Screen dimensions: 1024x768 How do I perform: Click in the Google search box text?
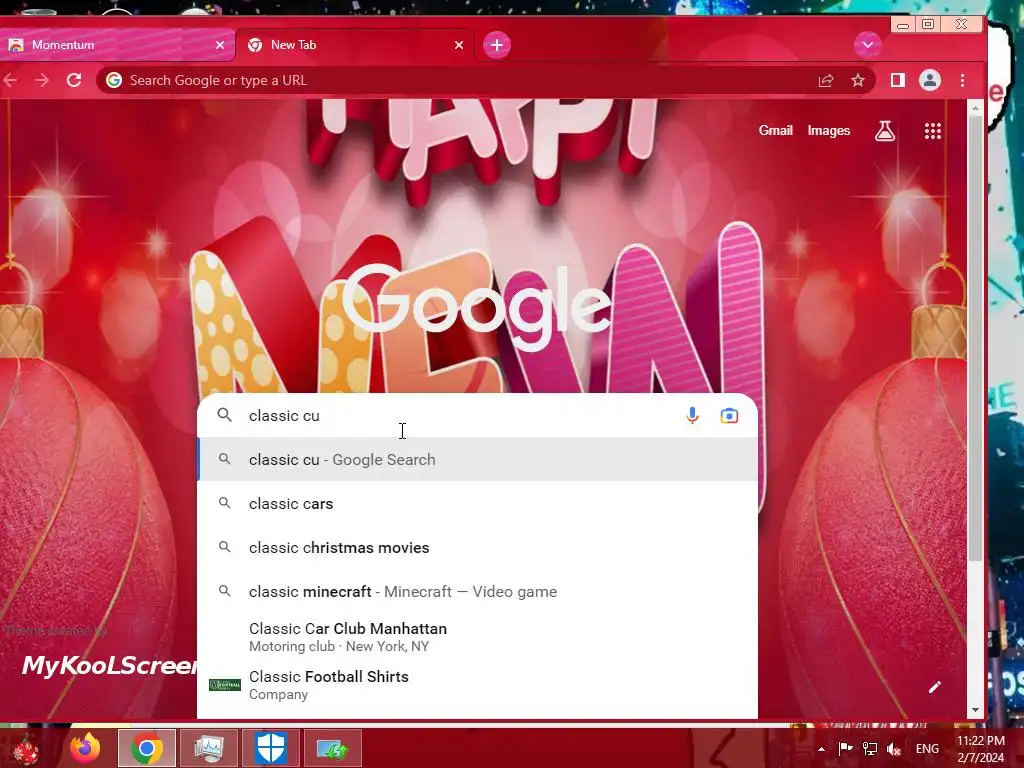pos(457,415)
